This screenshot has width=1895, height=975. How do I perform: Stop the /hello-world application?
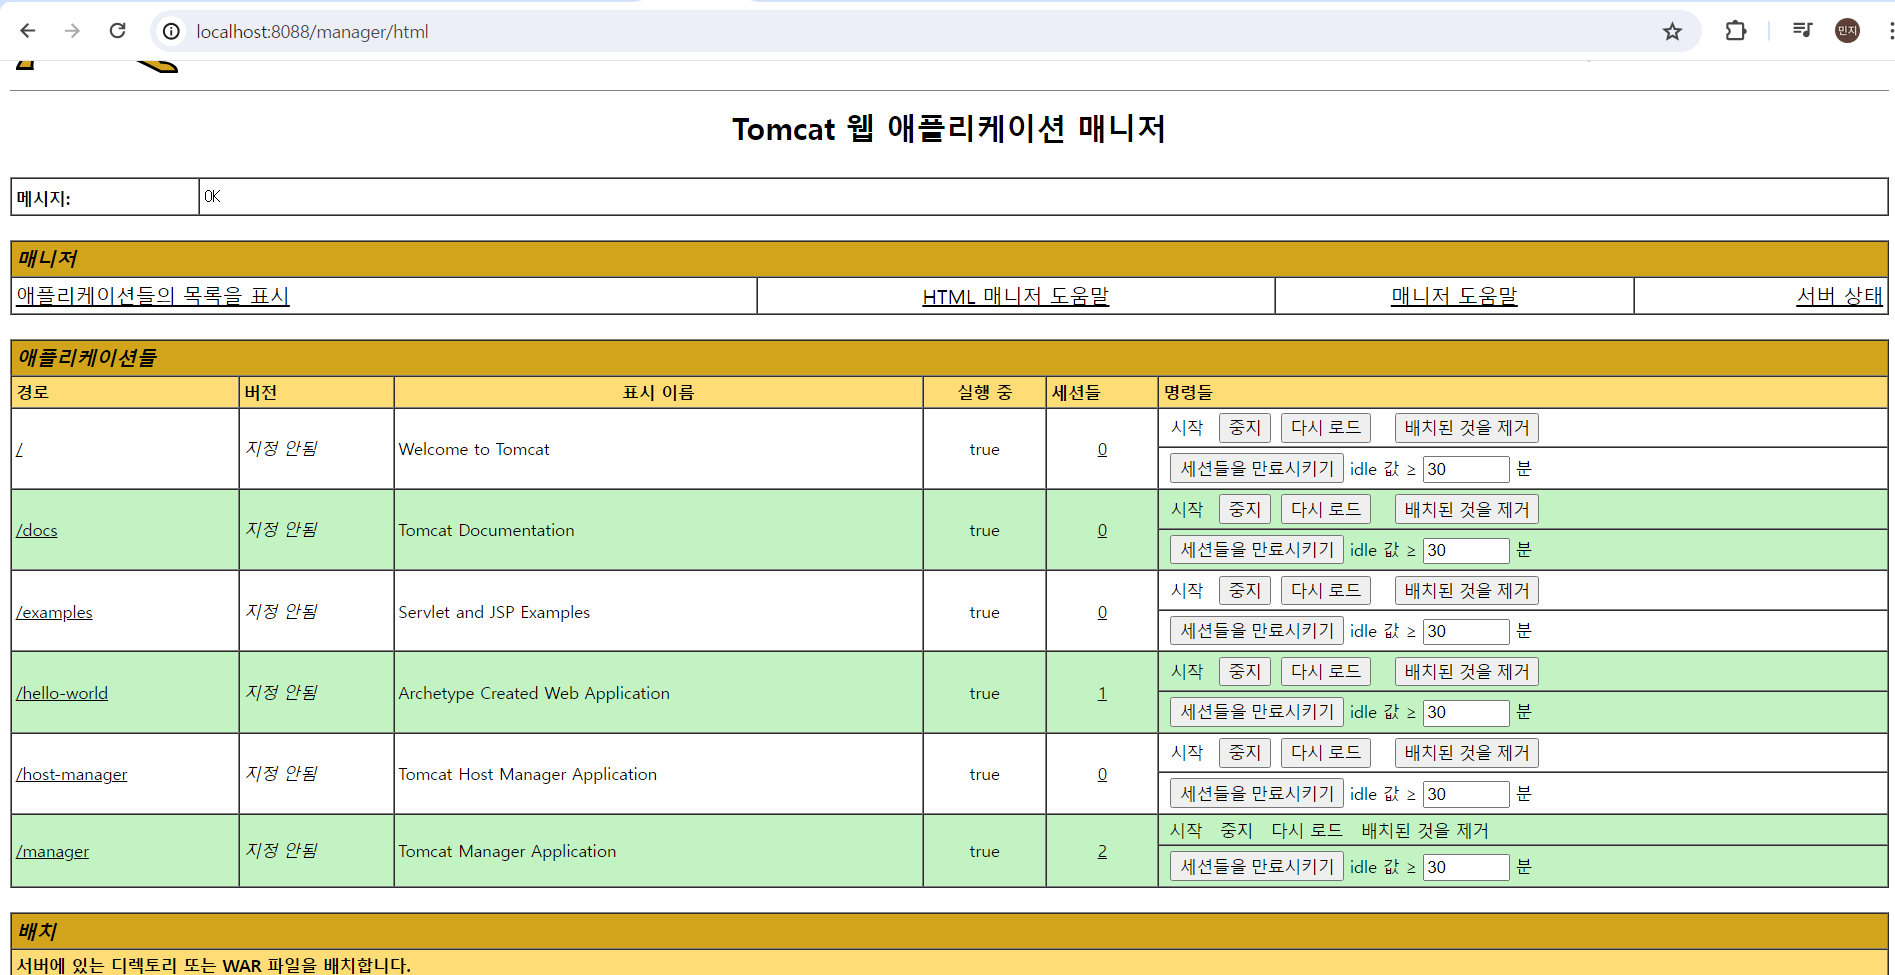1245,671
